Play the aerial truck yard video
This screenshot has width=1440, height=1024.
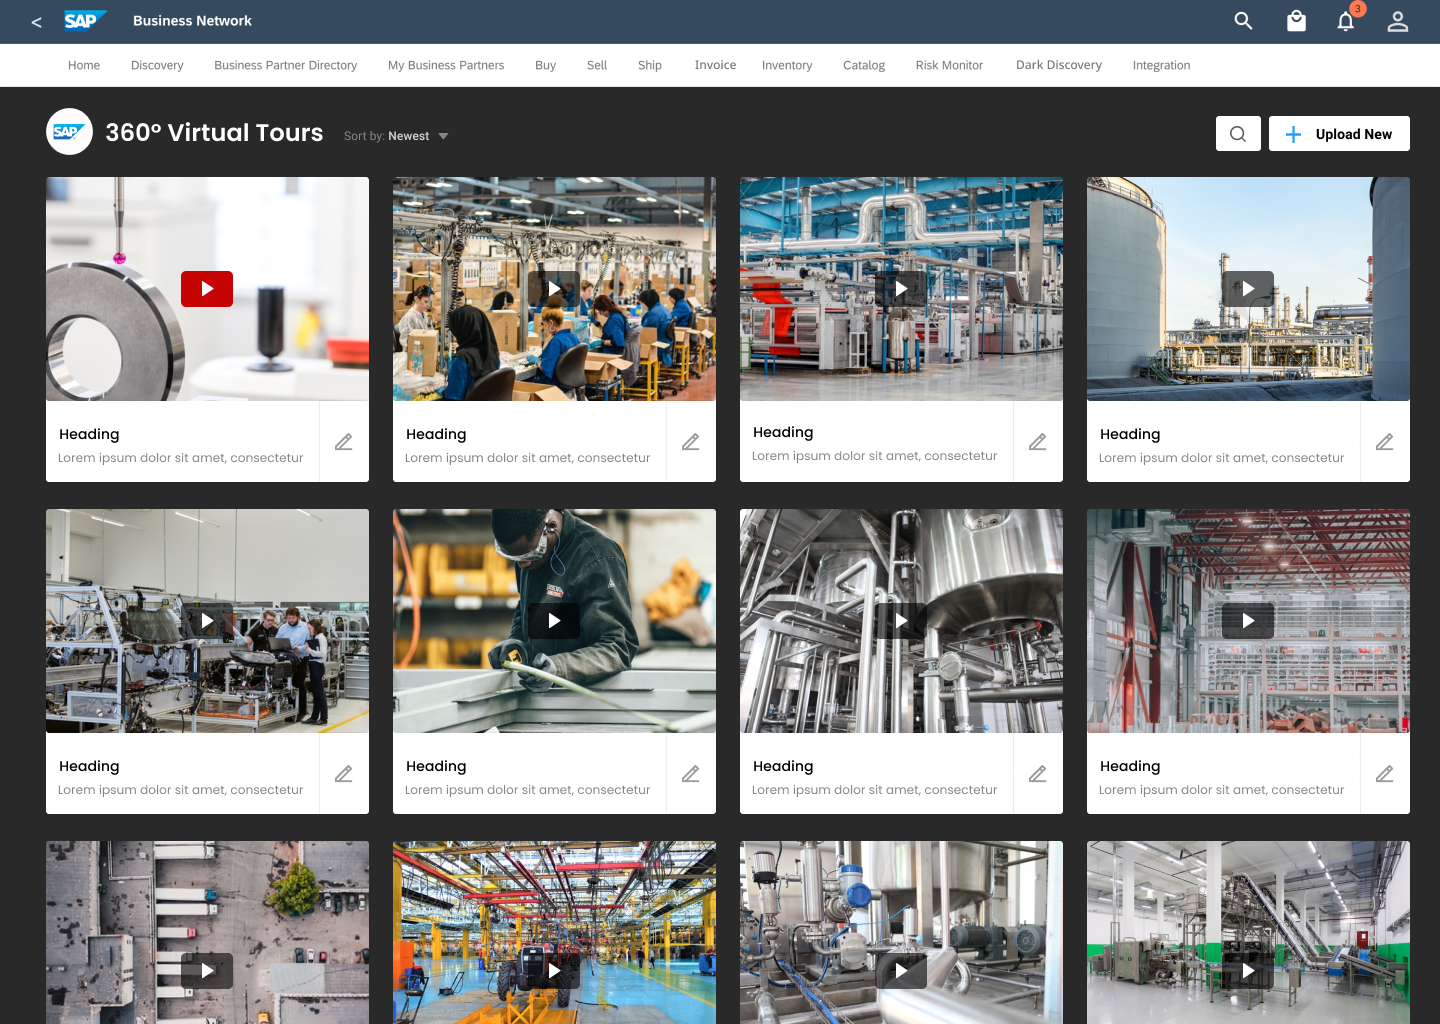207,971
